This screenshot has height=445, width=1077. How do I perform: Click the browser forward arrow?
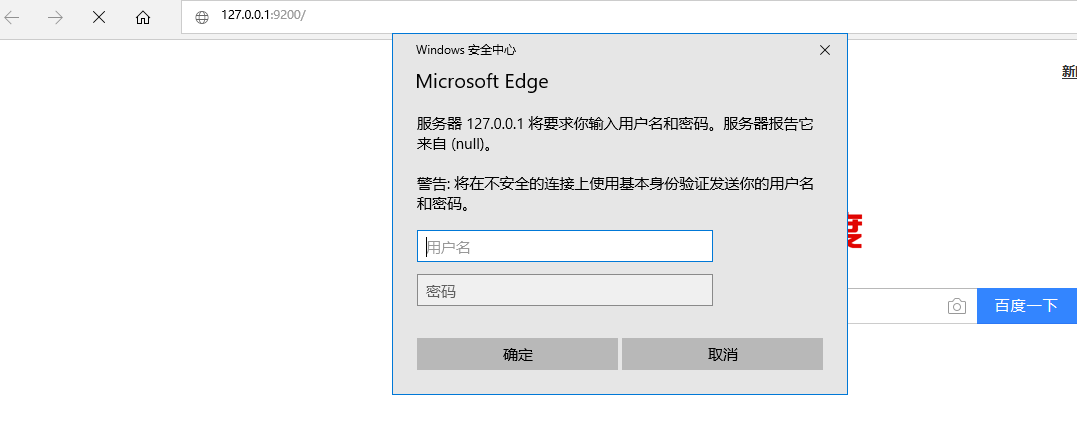[x=55, y=17]
